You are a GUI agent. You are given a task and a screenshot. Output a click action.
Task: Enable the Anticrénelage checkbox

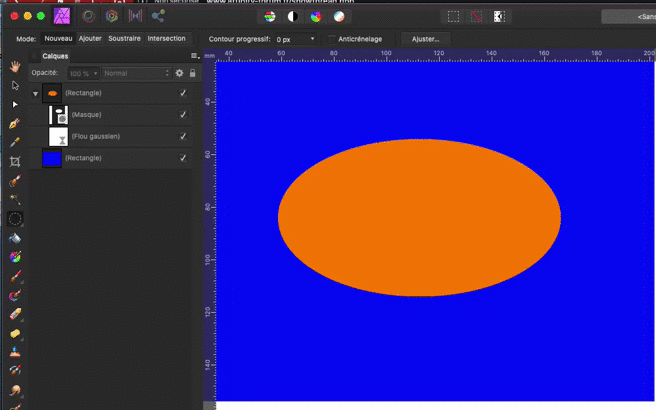coord(332,38)
